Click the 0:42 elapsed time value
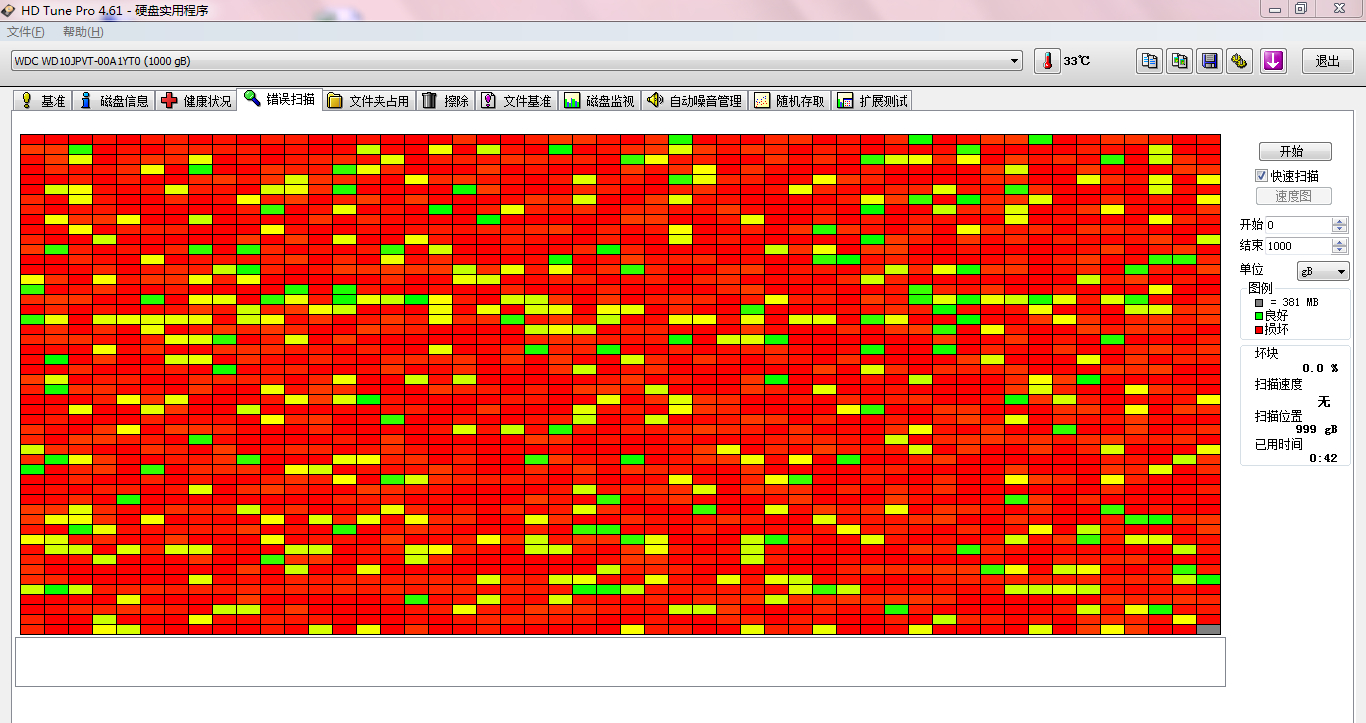Screen dimensions: 1366x723 pos(1323,458)
